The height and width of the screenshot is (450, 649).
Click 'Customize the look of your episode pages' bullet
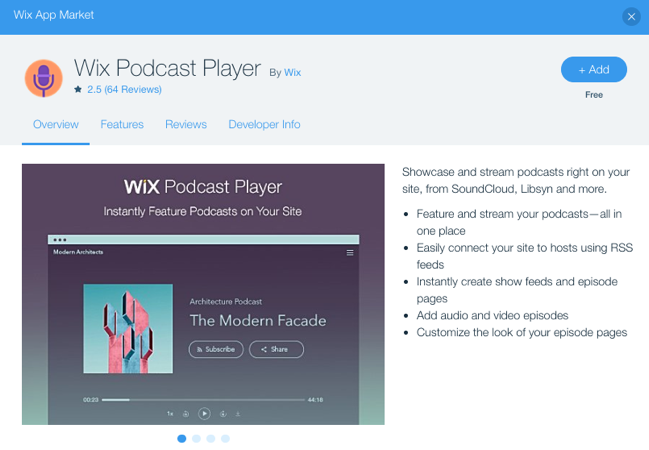[522, 333]
